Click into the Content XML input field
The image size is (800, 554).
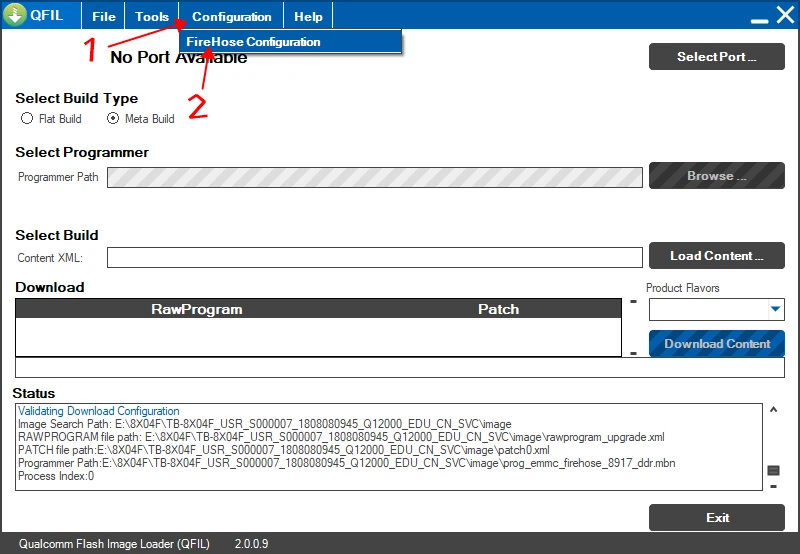click(x=374, y=258)
